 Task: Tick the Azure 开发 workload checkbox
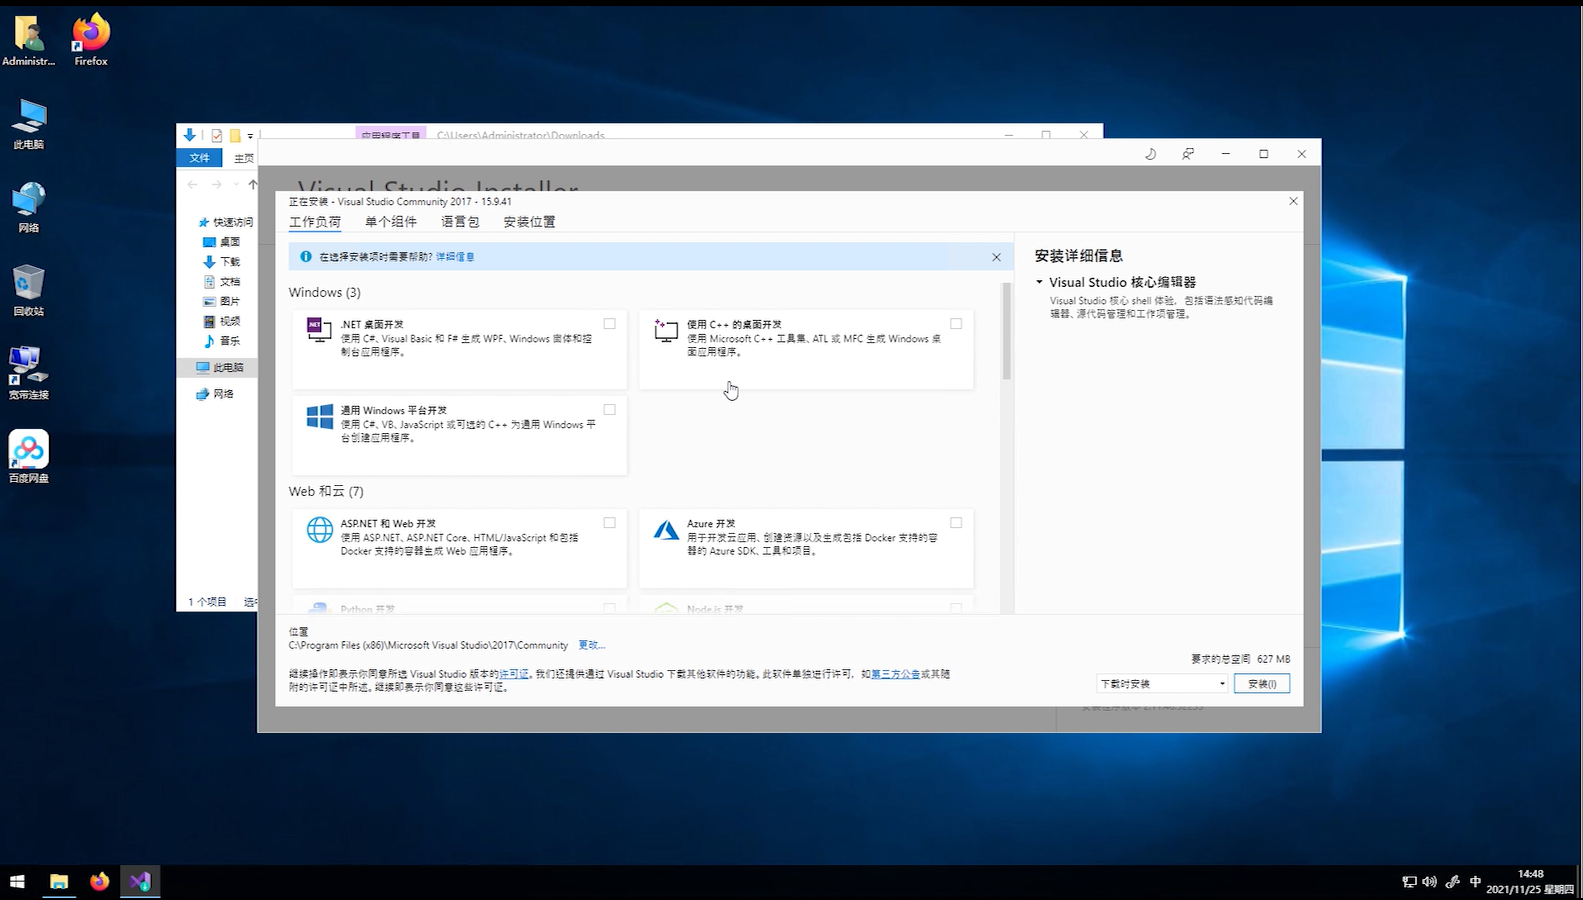pyautogui.click(x=956, y=522)
